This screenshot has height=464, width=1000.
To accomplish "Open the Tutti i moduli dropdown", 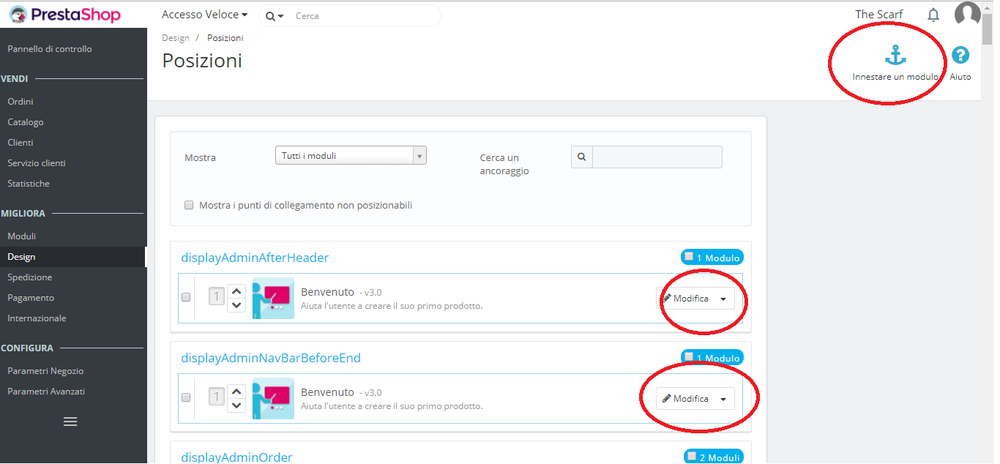I will click(x=350, y=156).
